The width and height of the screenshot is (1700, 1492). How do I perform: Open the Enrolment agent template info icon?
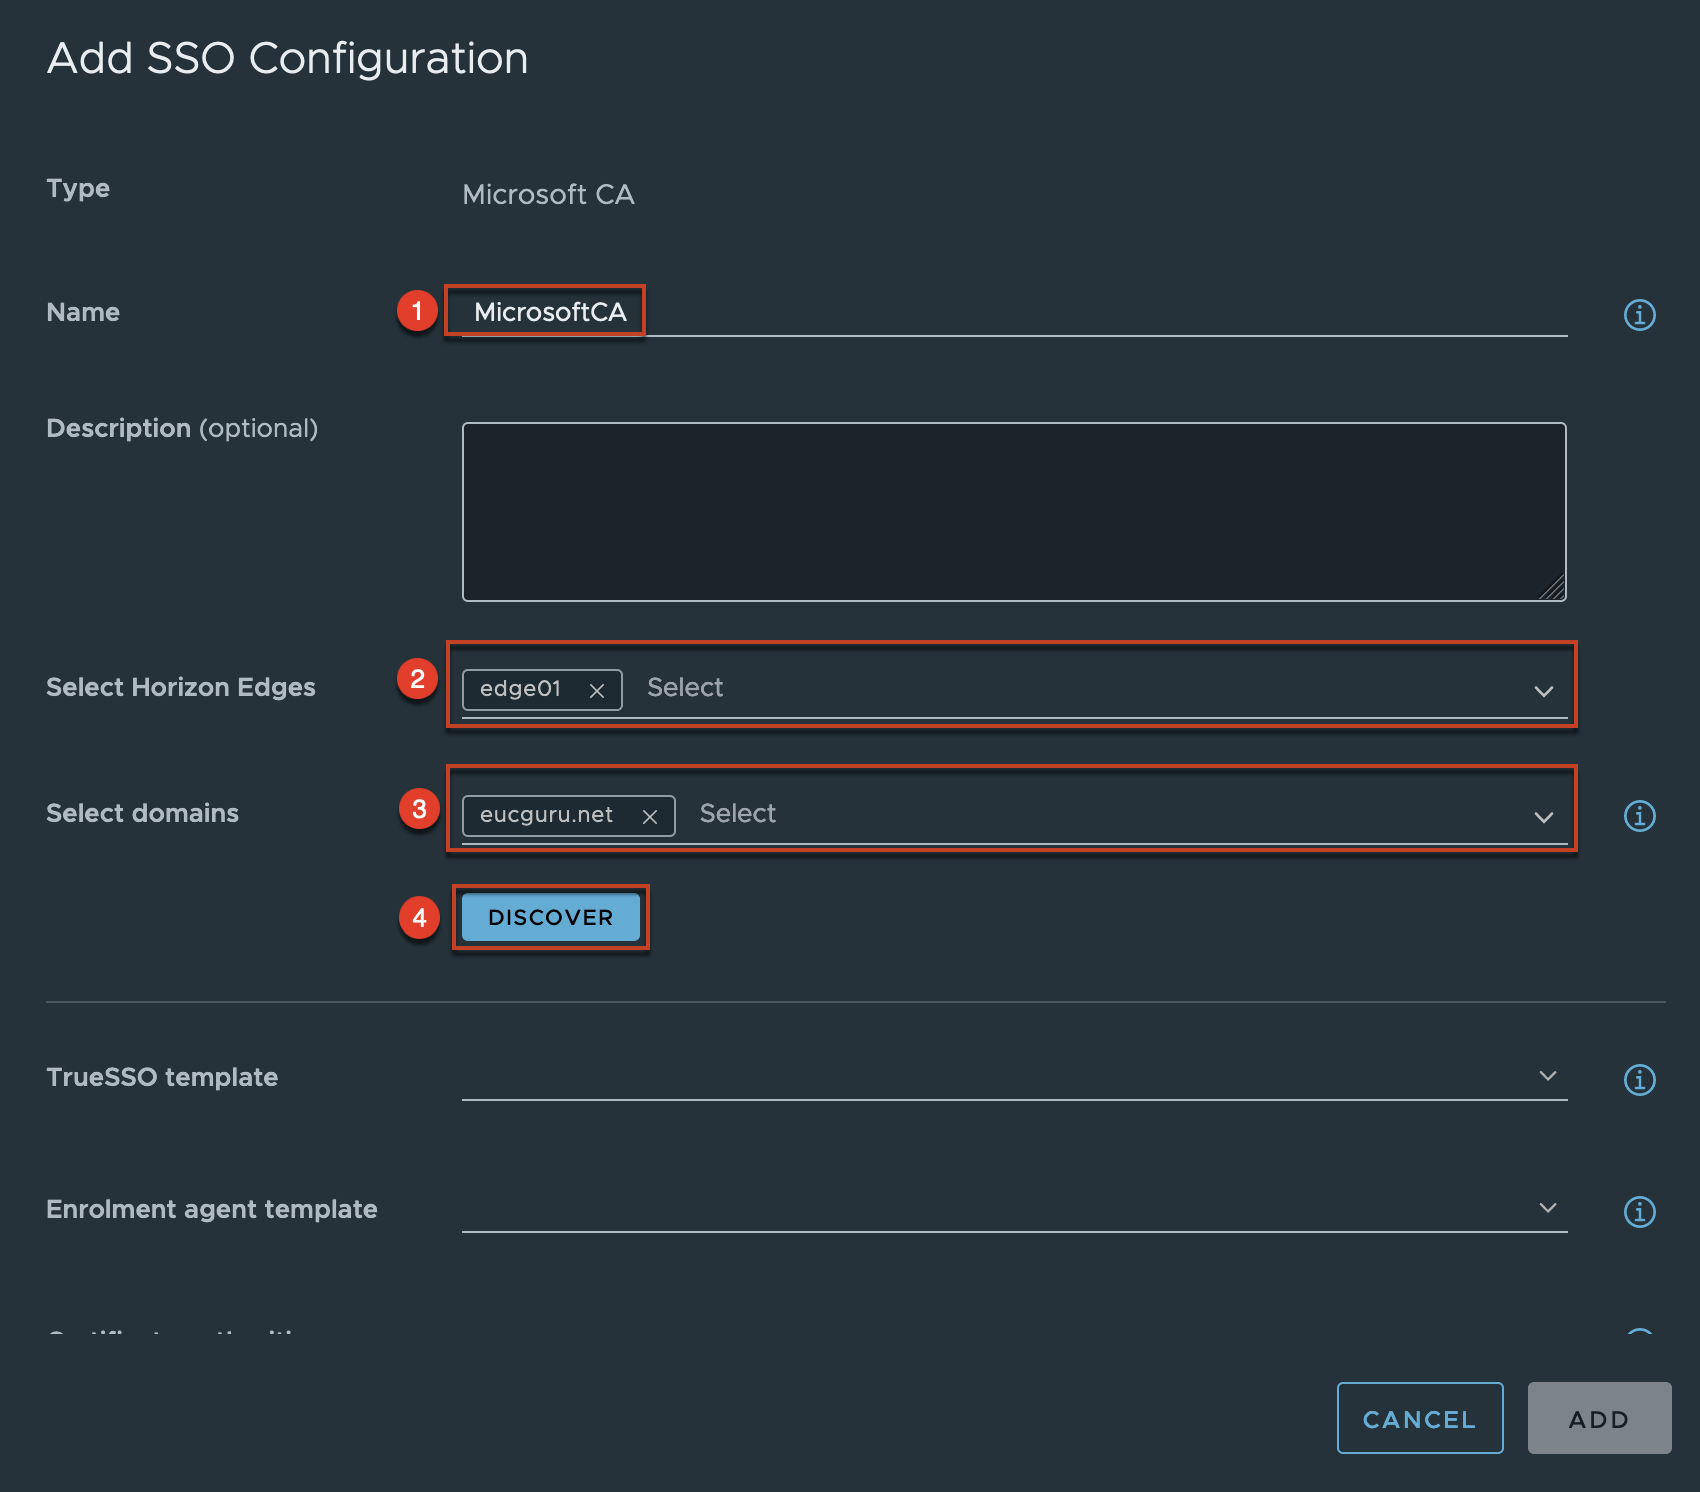(x=1639, y=1212)
